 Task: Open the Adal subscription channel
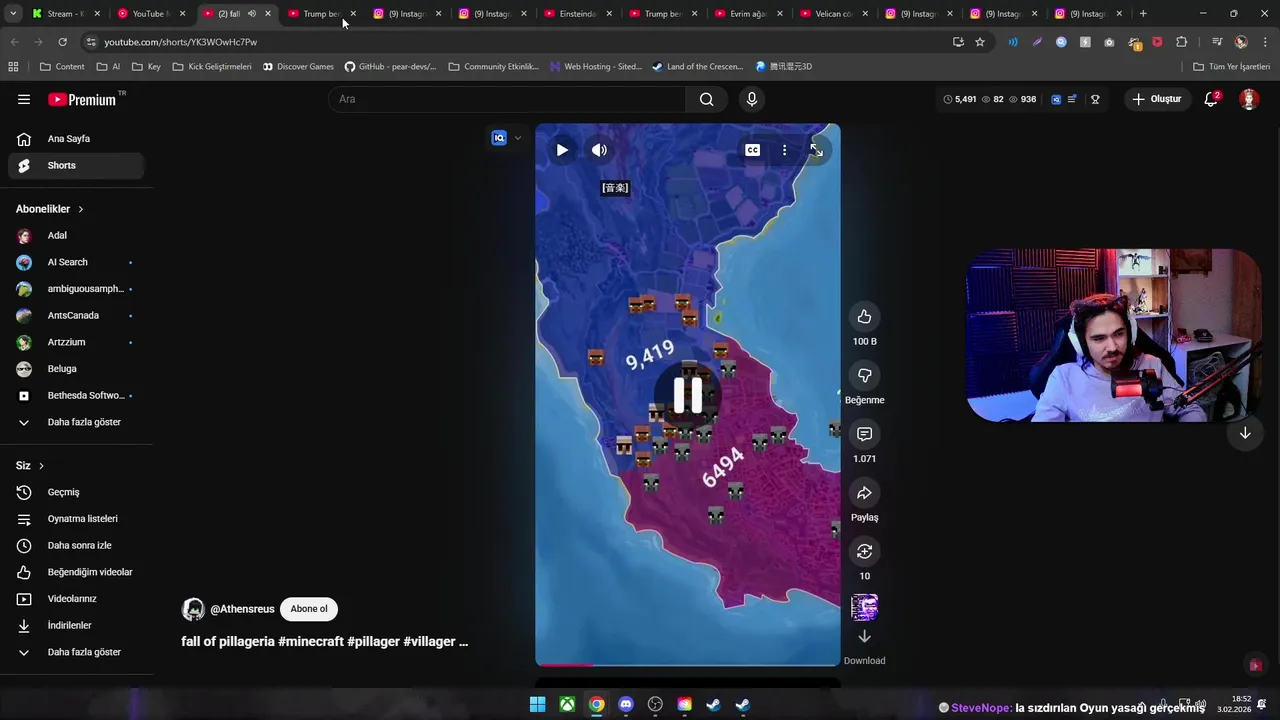76,235
